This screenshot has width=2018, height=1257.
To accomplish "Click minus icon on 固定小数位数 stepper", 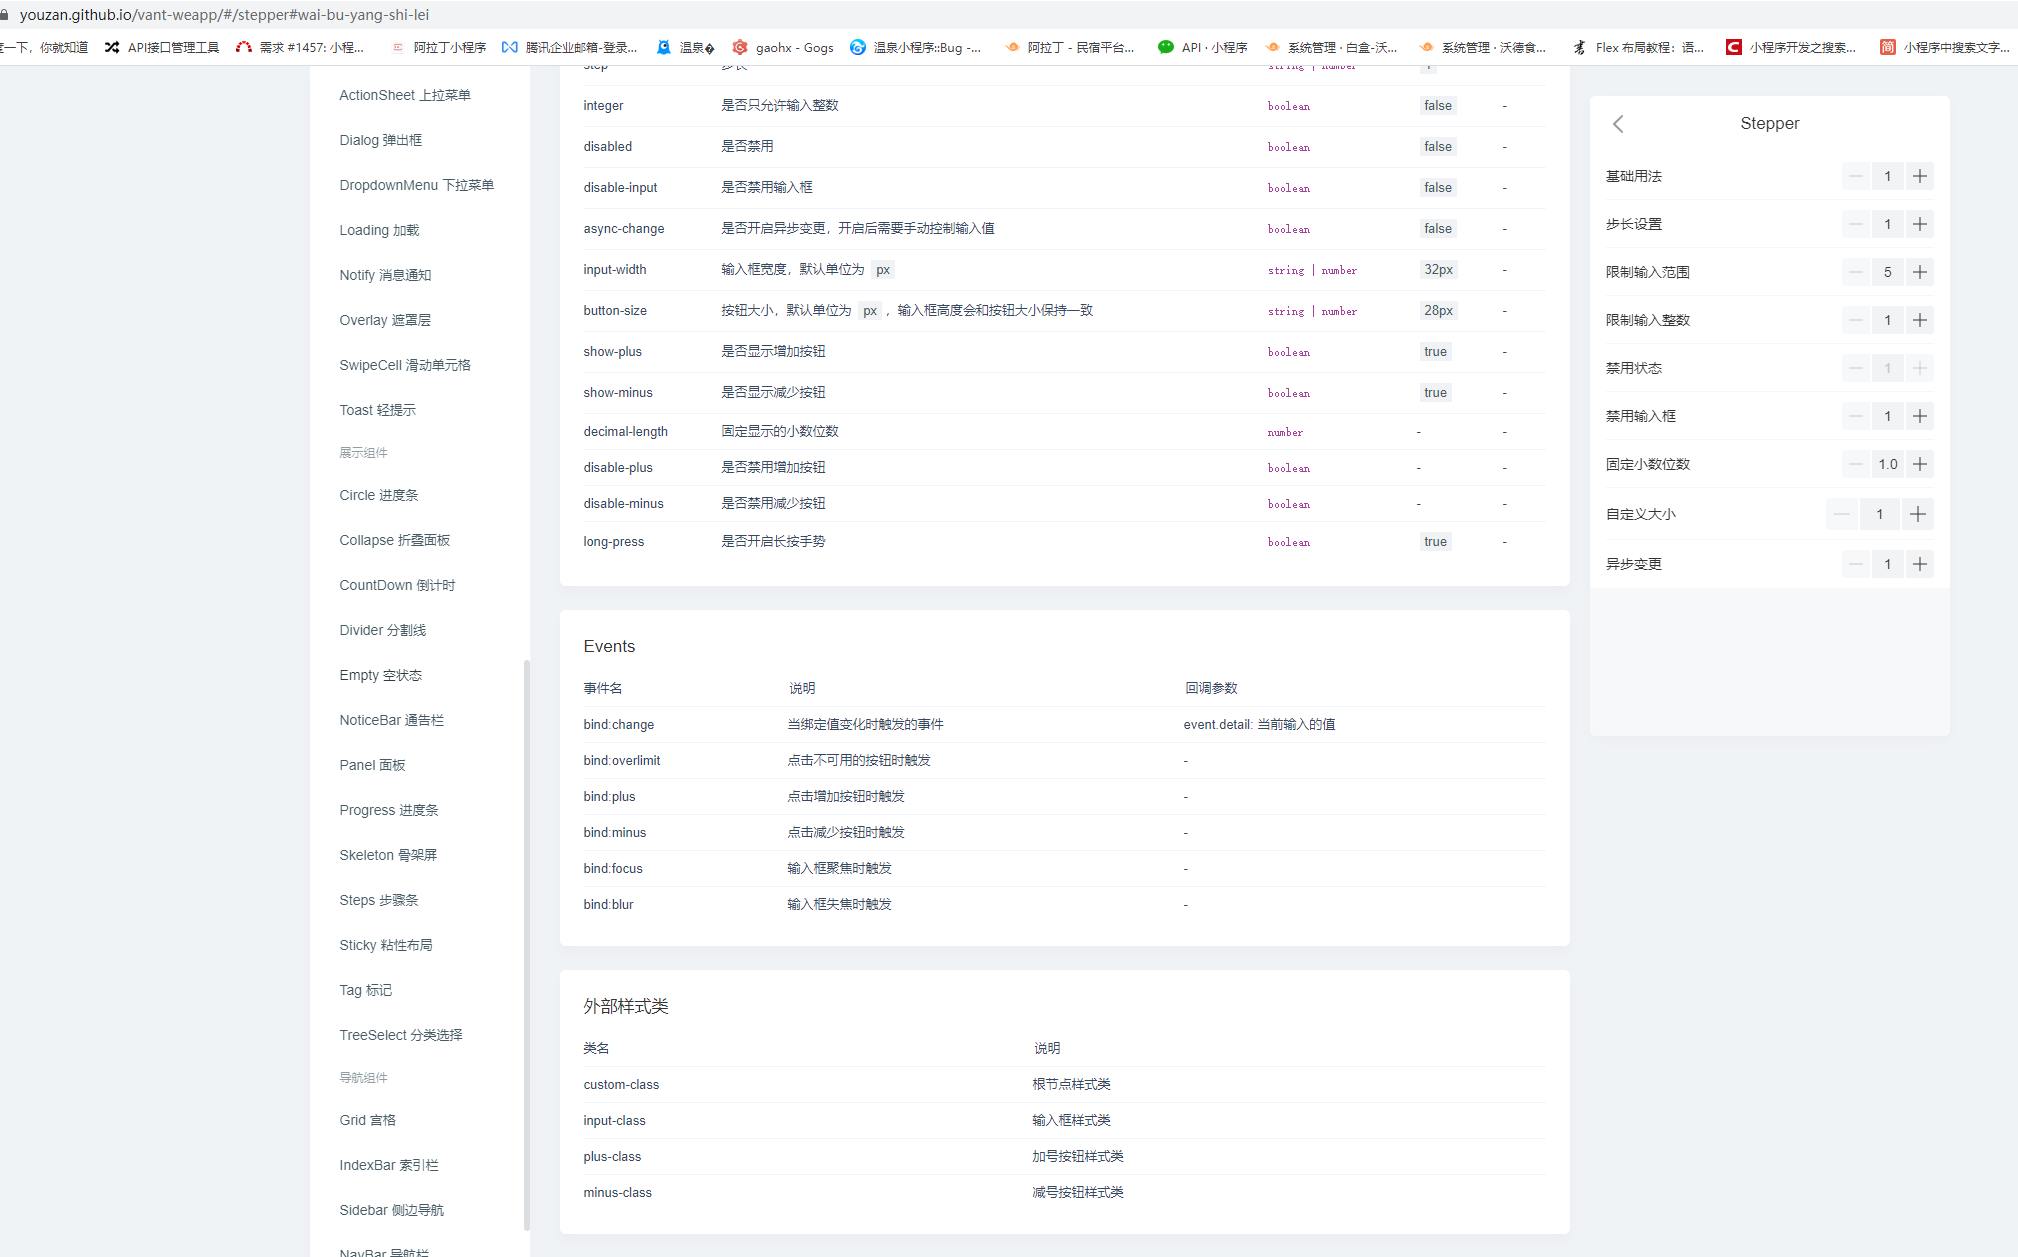I will 1855,464.
